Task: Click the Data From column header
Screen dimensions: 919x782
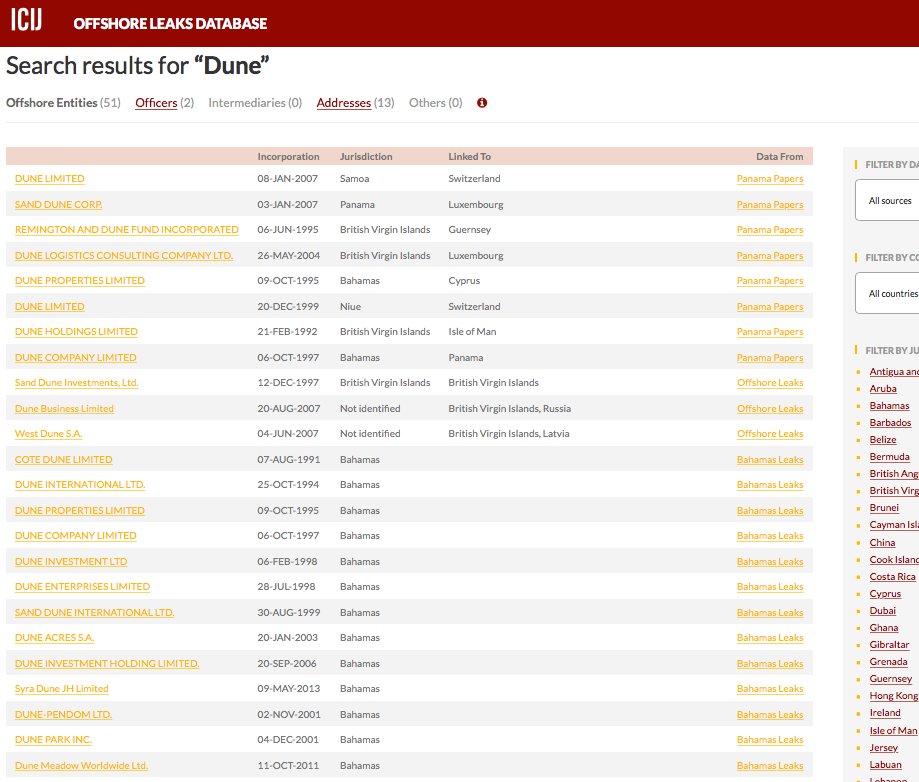Action: 780,157
